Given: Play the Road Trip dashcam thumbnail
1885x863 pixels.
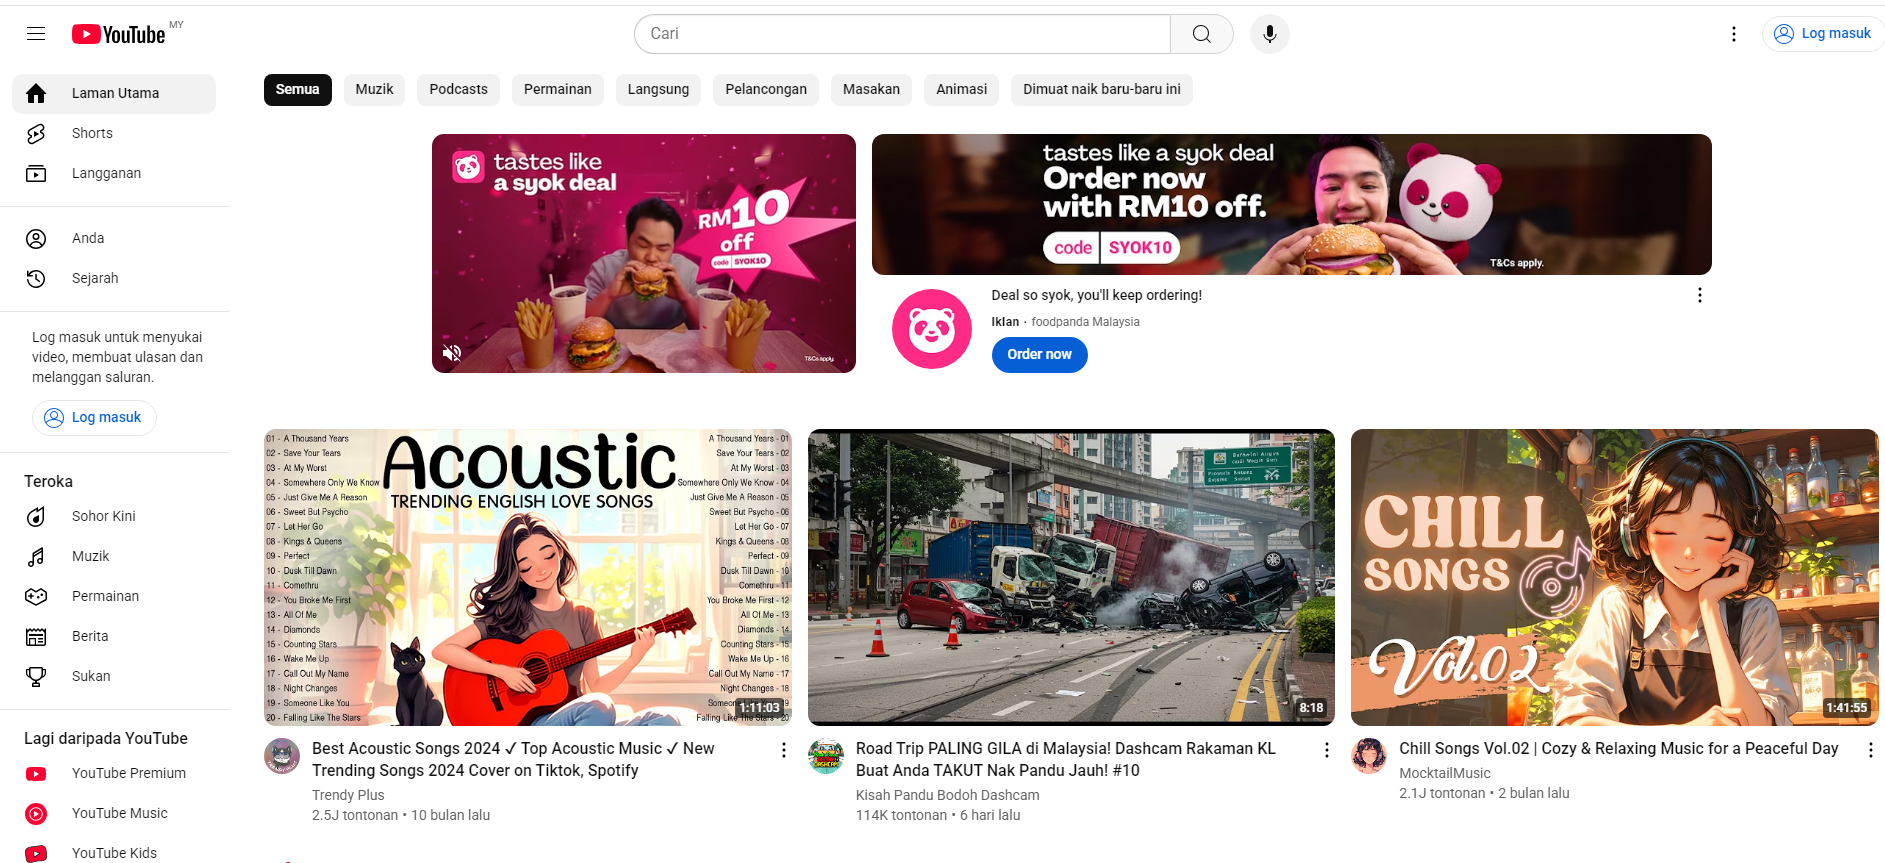Looking at the screenshot, I should (x=1071, y=577).
